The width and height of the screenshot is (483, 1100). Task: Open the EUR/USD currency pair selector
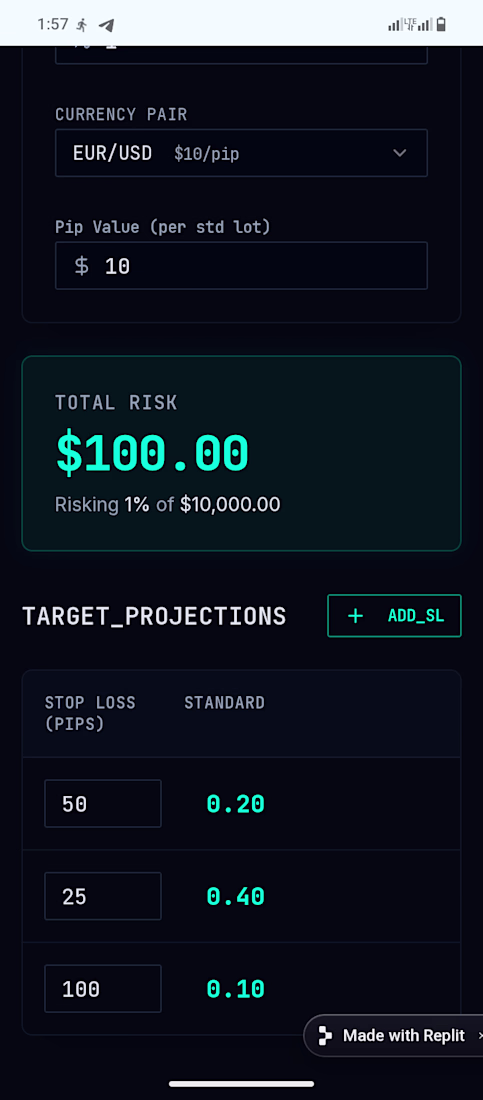(x=242, y=153)
